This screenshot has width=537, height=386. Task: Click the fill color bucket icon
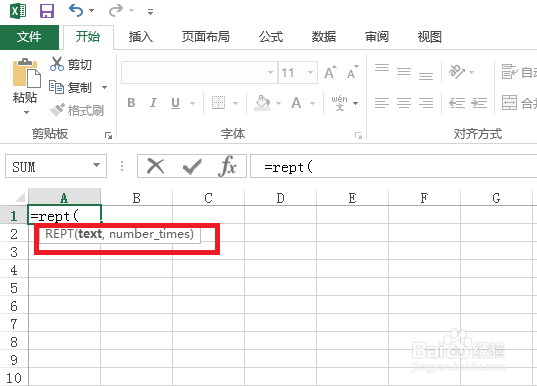point(262,103)
